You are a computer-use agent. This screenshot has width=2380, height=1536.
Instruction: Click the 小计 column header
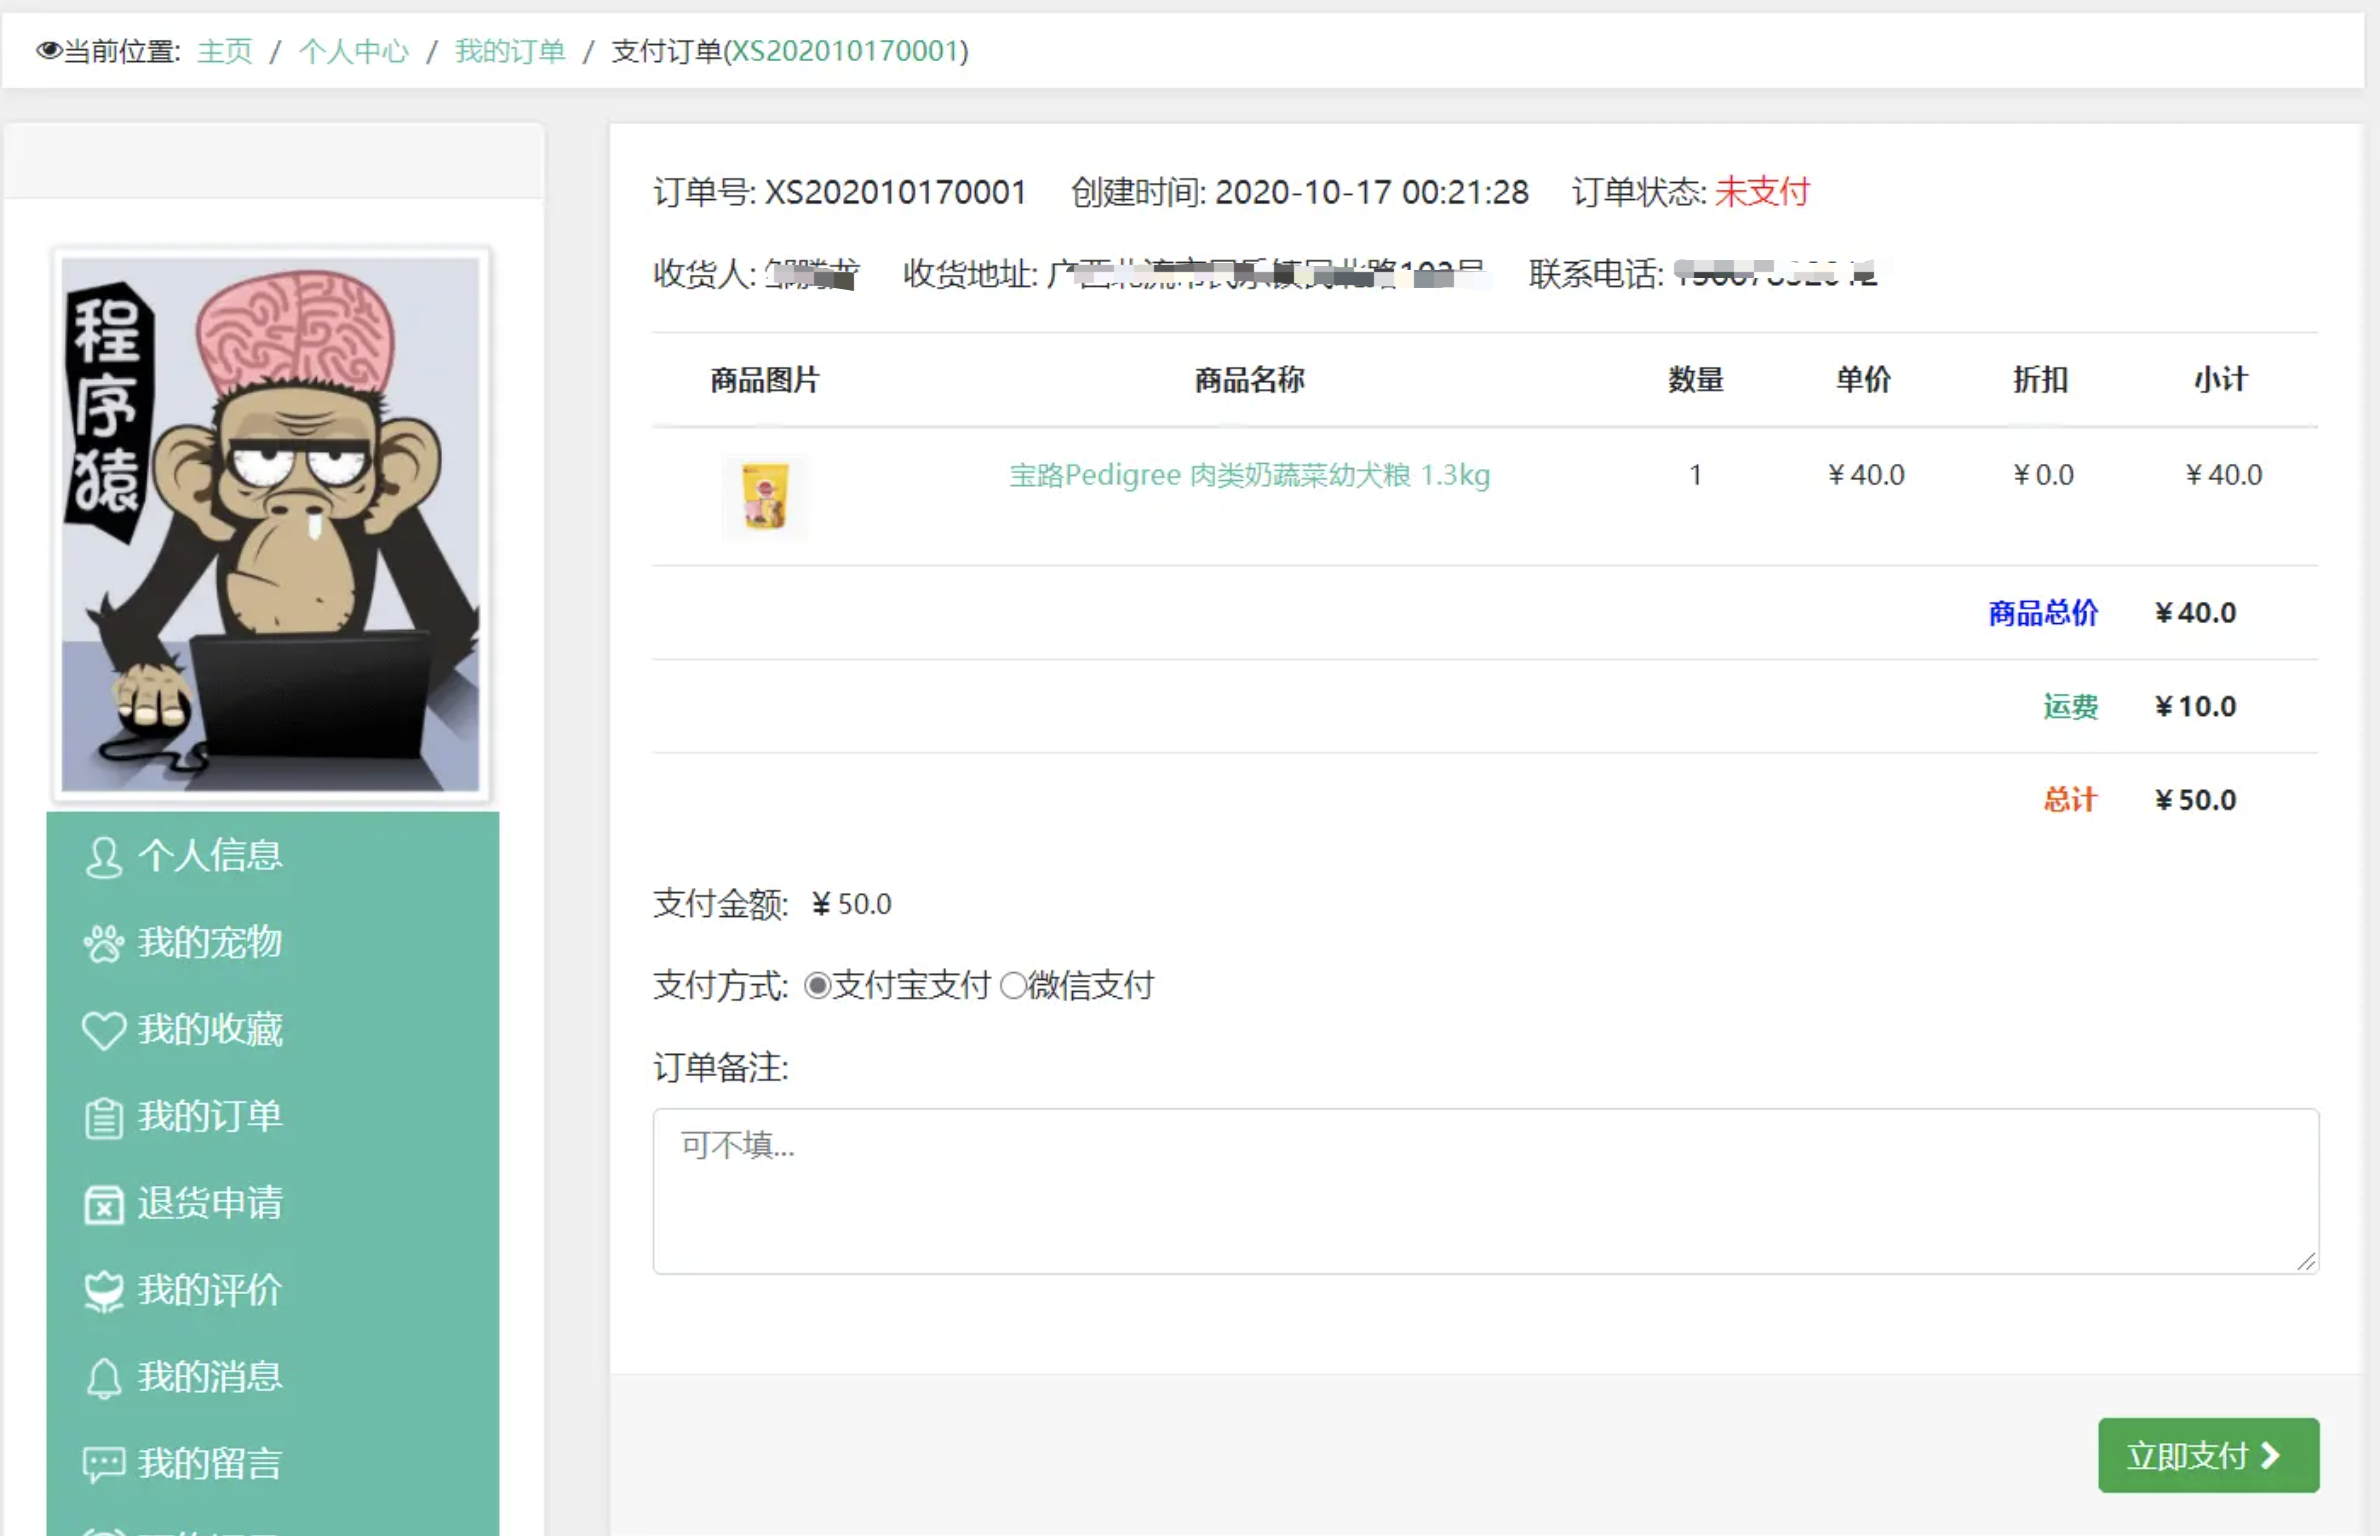point(2221,380)
